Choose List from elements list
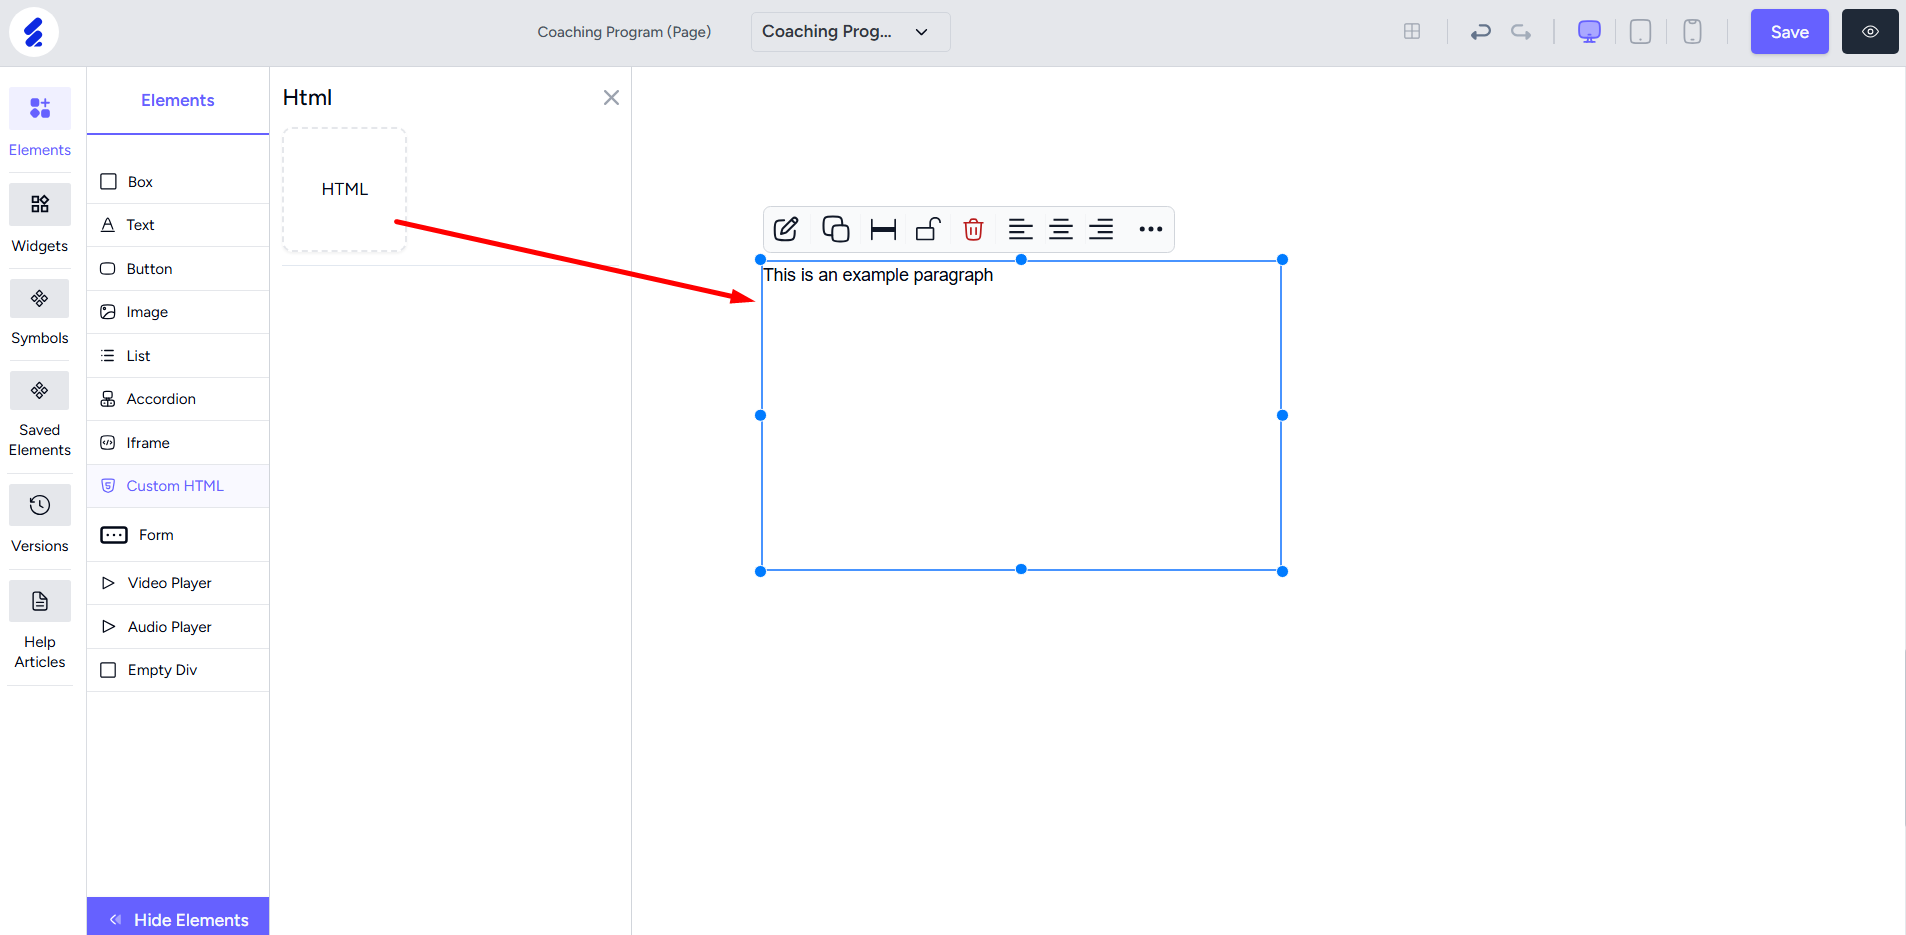1906x935 pixels. click(x=178, y=356)
